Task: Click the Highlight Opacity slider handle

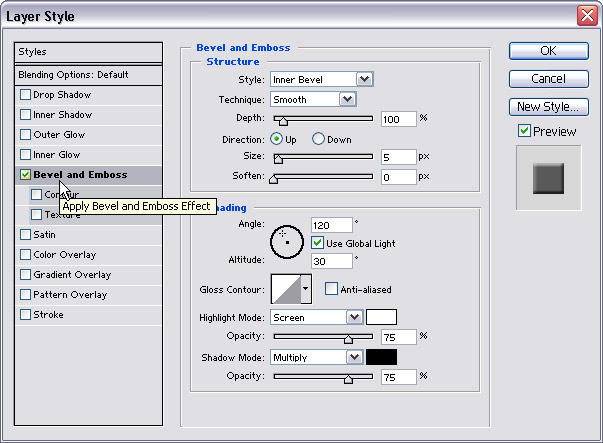Action: 348,338
